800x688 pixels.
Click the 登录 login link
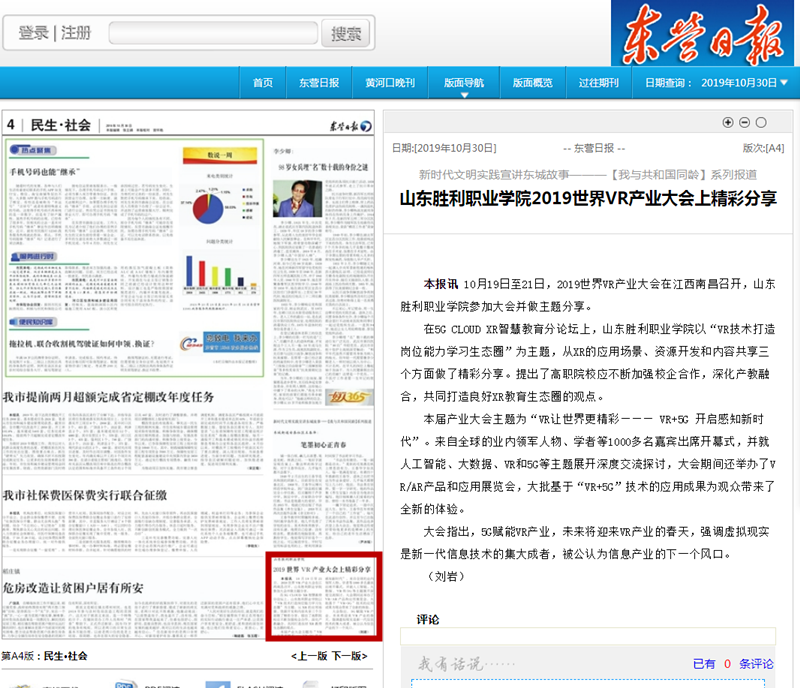pyautogui.click(x=33, y=33)
